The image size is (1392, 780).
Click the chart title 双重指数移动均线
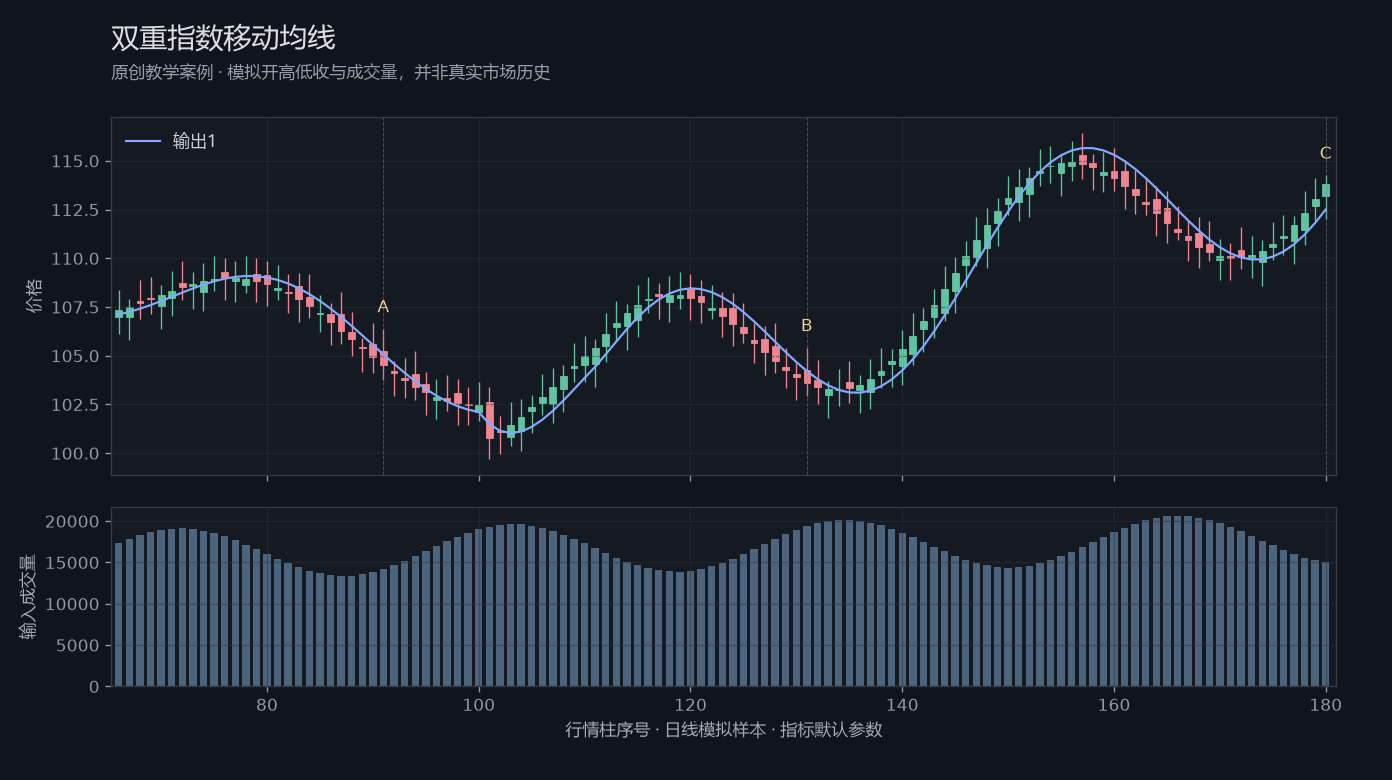point(223,38)
